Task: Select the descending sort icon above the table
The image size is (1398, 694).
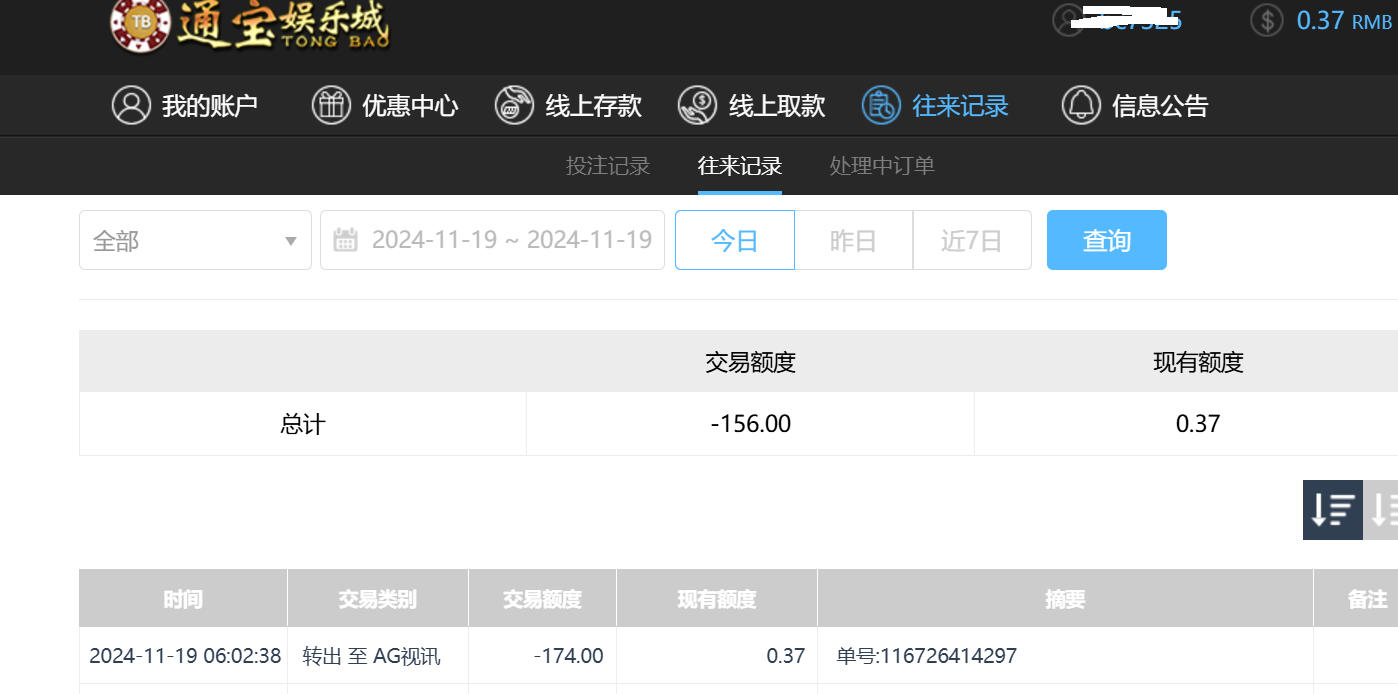Action: tap(1332, 508)
